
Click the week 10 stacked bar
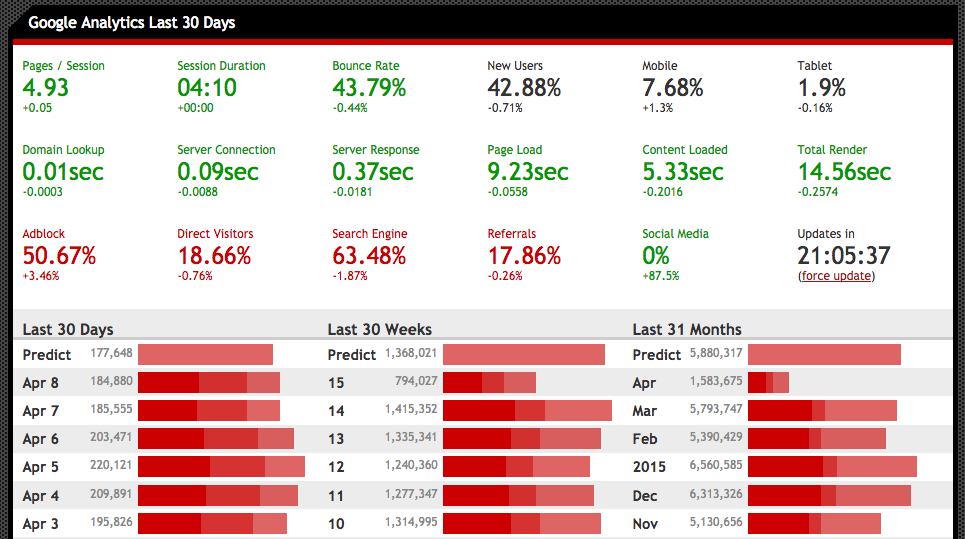pos(522,524)
